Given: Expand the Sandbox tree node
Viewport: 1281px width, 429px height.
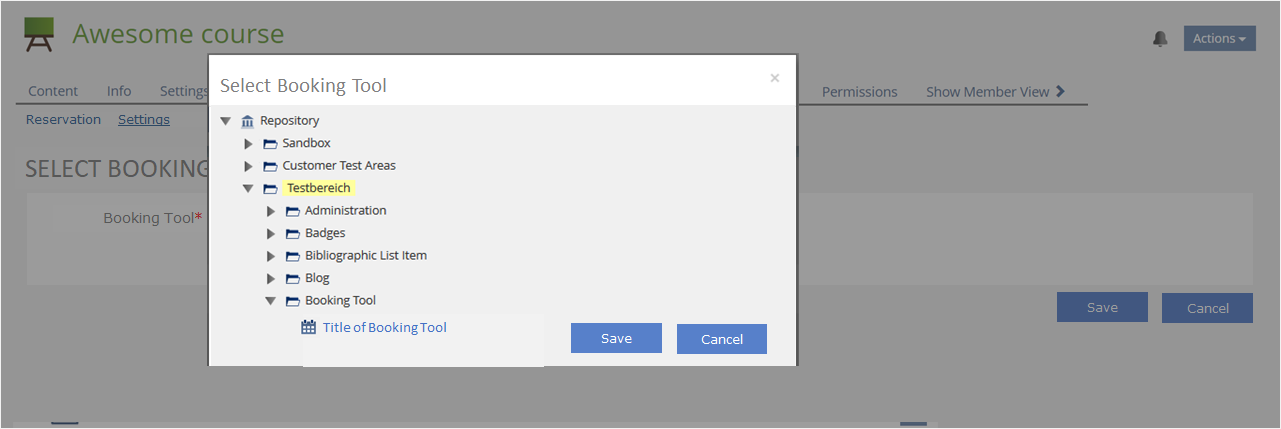Looking at the screenshot, I should [x=248, y=144].
